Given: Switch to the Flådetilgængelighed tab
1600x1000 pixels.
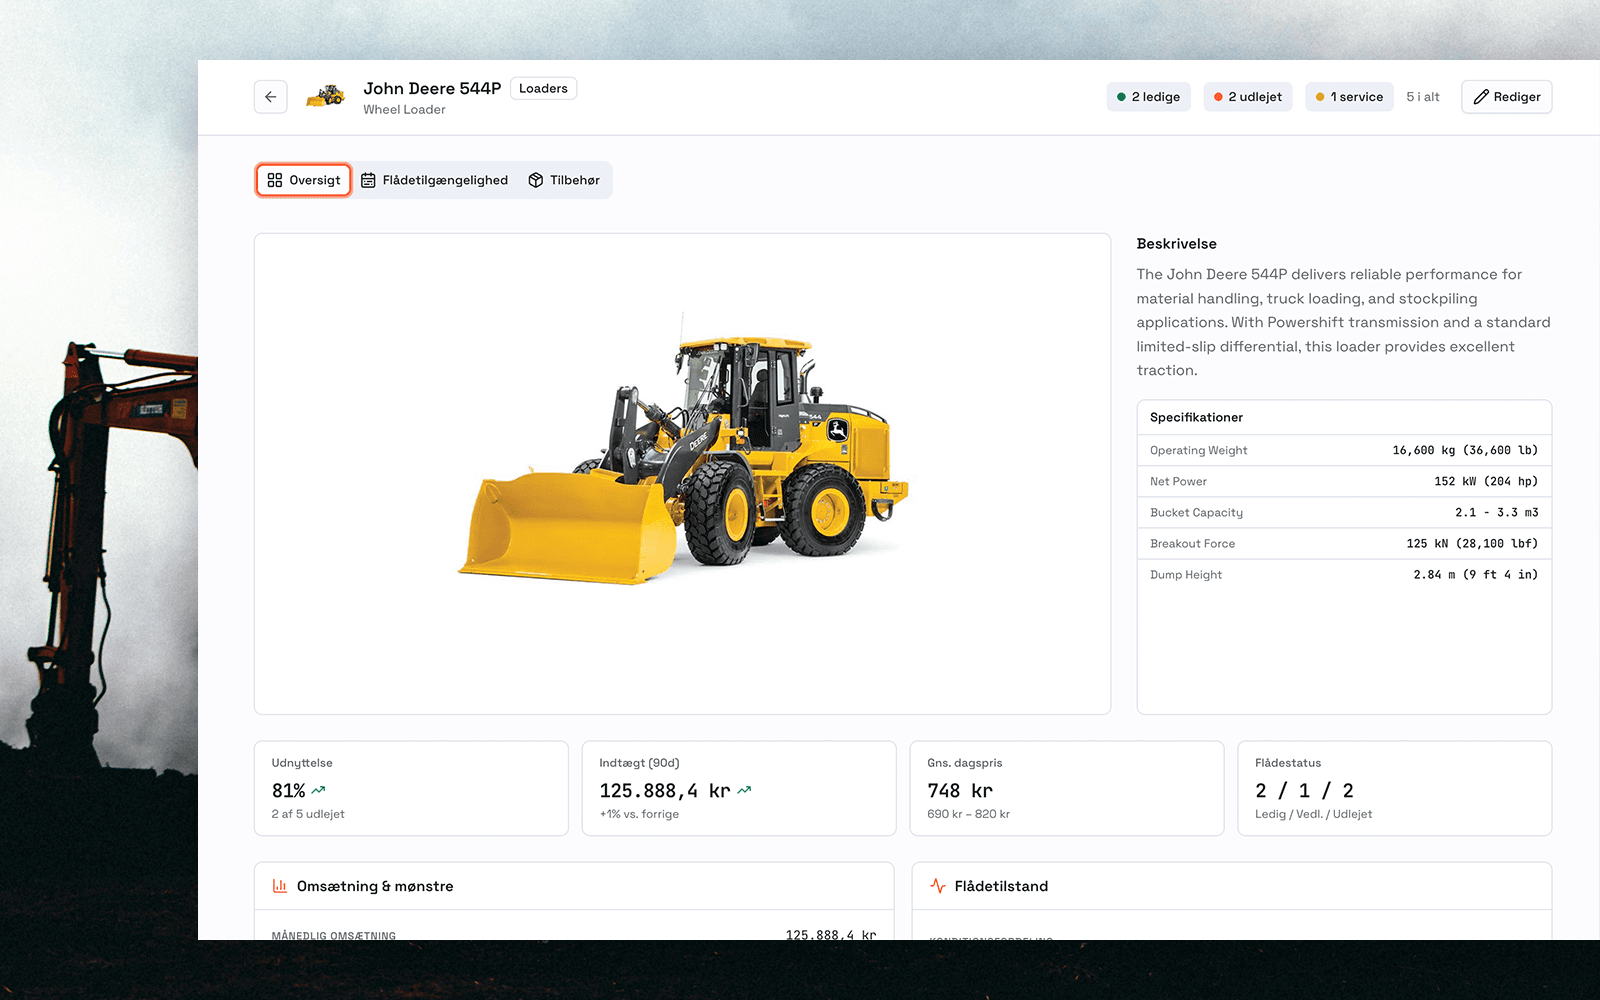Looking at the screenshot, I should (x=434, y=180).
